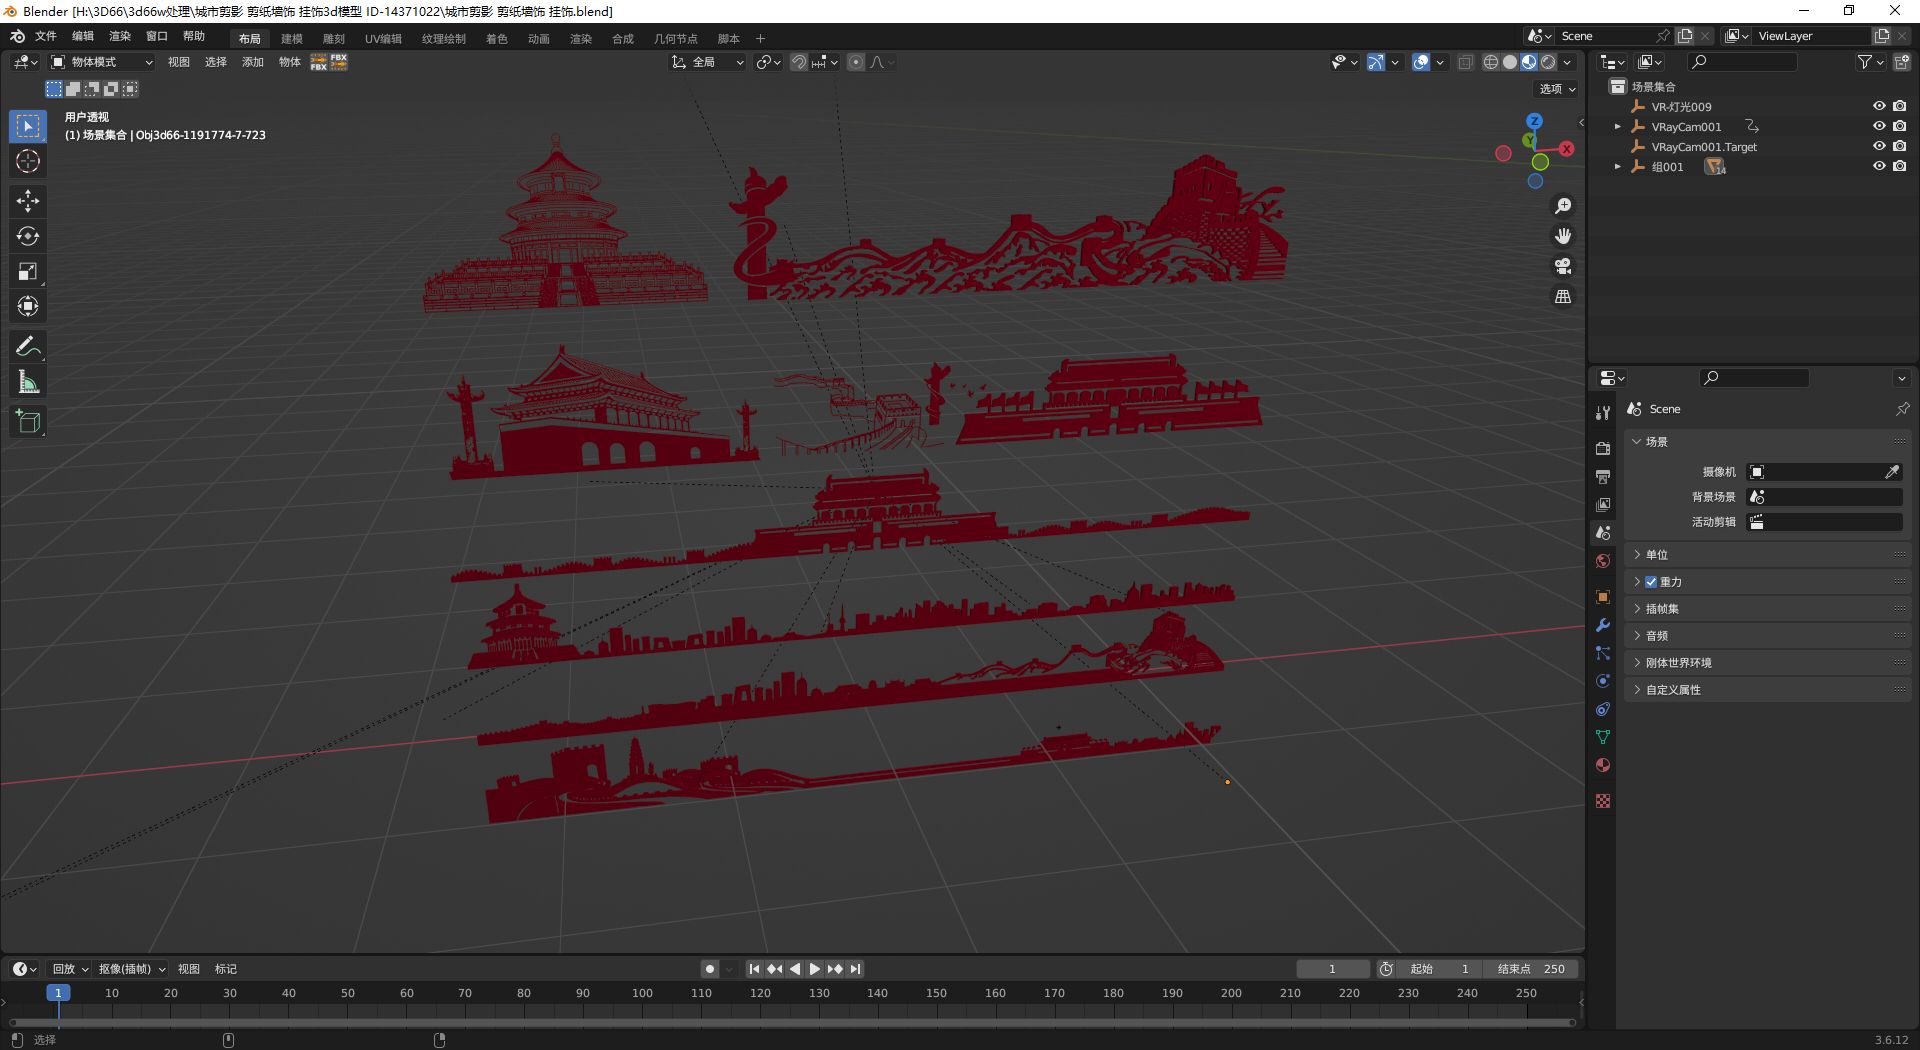
Task: Open the 物体模式 mode dropdown
Action: click(102, 62)
